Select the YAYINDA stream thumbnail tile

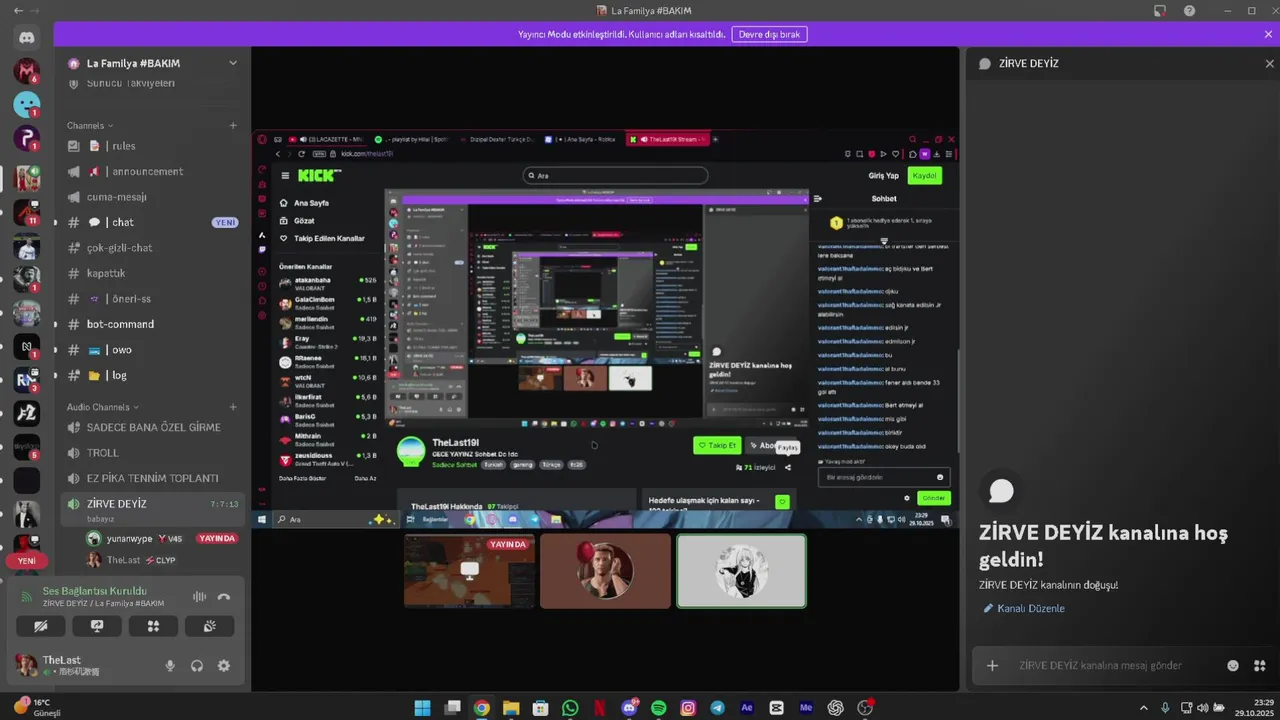(x=469, y=570)
